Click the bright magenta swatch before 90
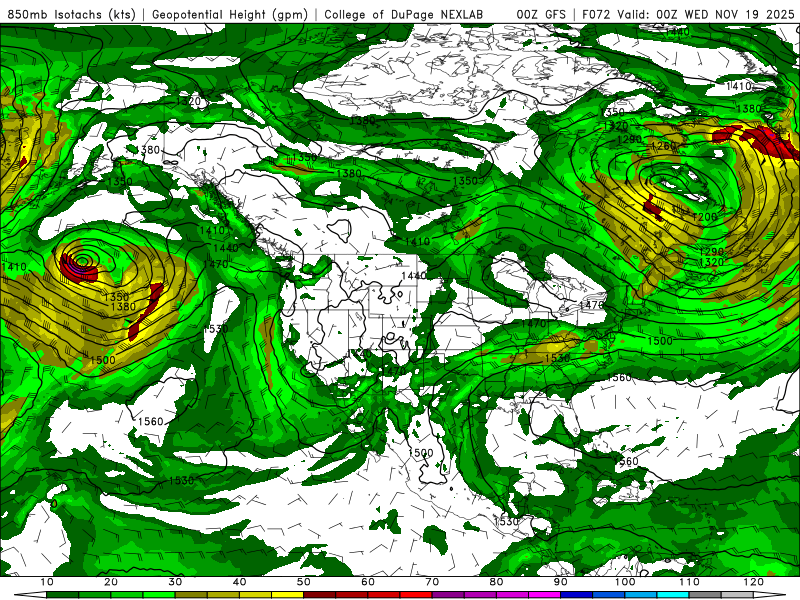 point(544,595)
